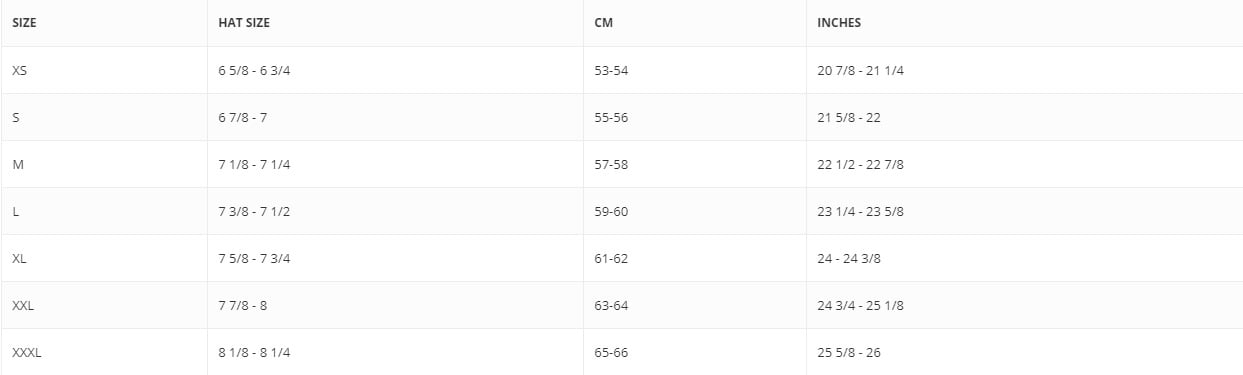This screenshot has width=1243, height=375.
Task: Click the 23 1/4 - 23 5/8 inches cell
Action: (861, 211)
